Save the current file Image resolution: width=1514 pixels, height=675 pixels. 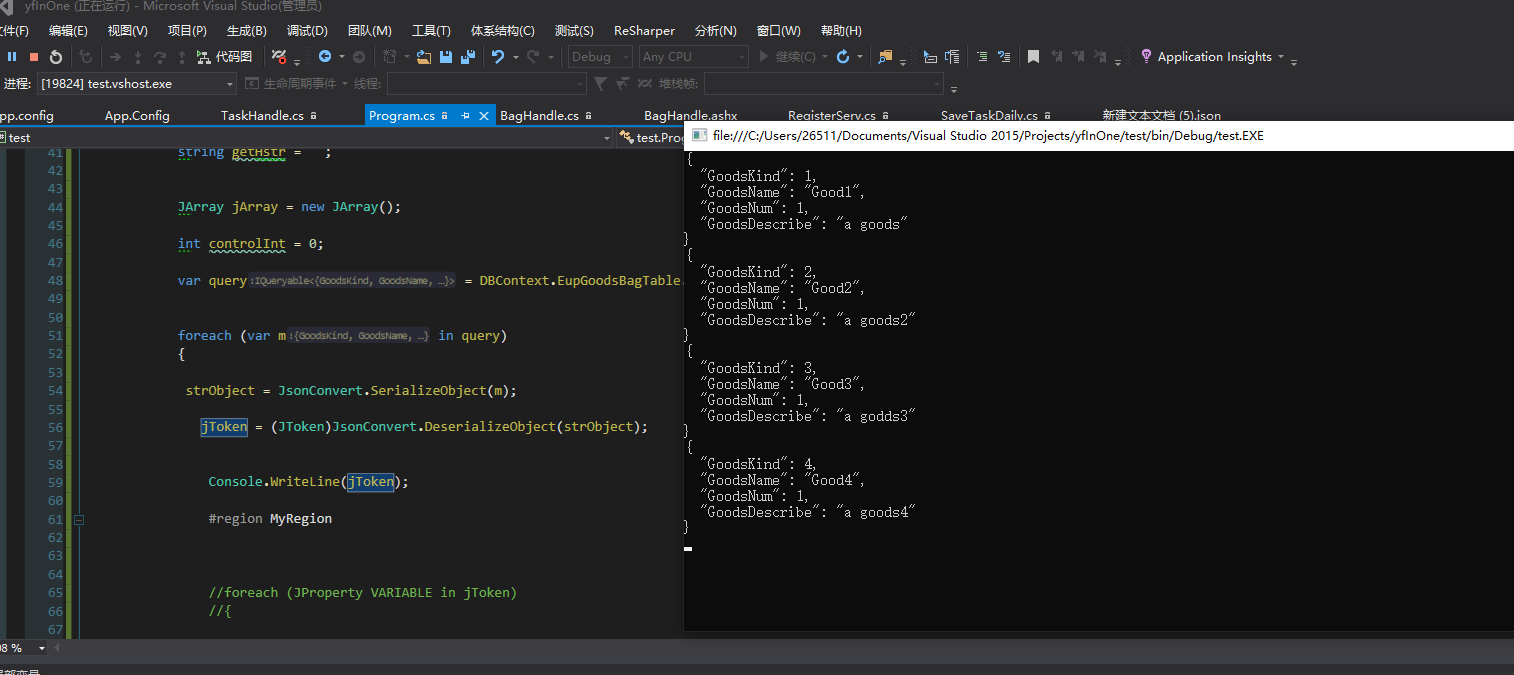coord(446,57)
